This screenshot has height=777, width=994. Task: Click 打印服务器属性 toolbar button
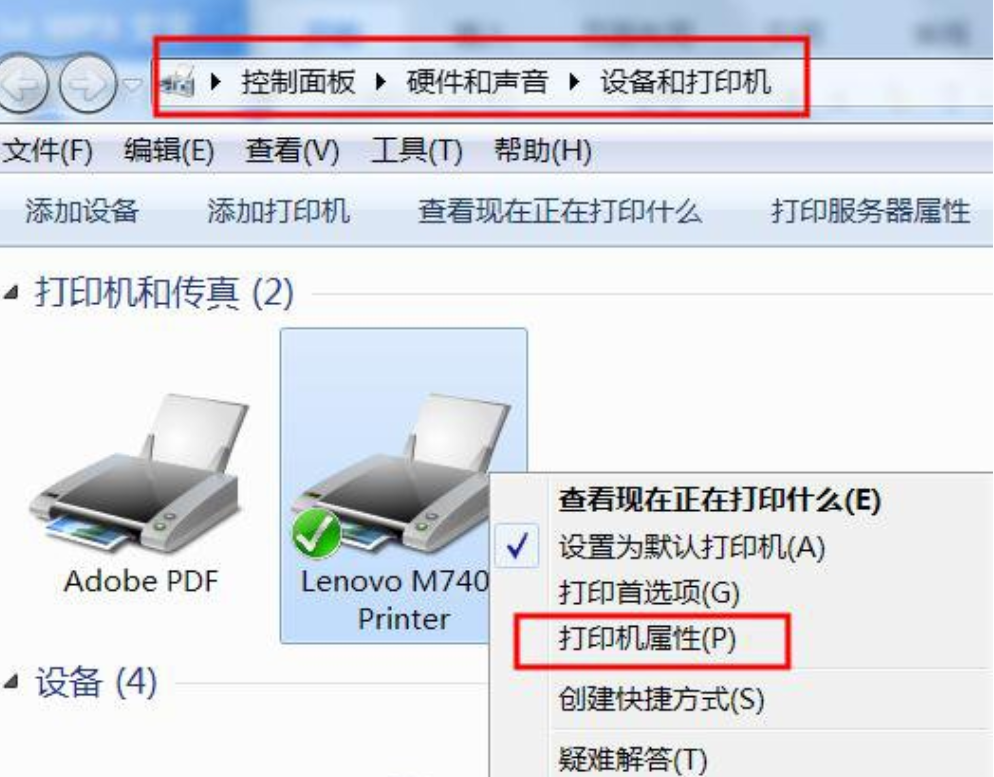point(870,211)
